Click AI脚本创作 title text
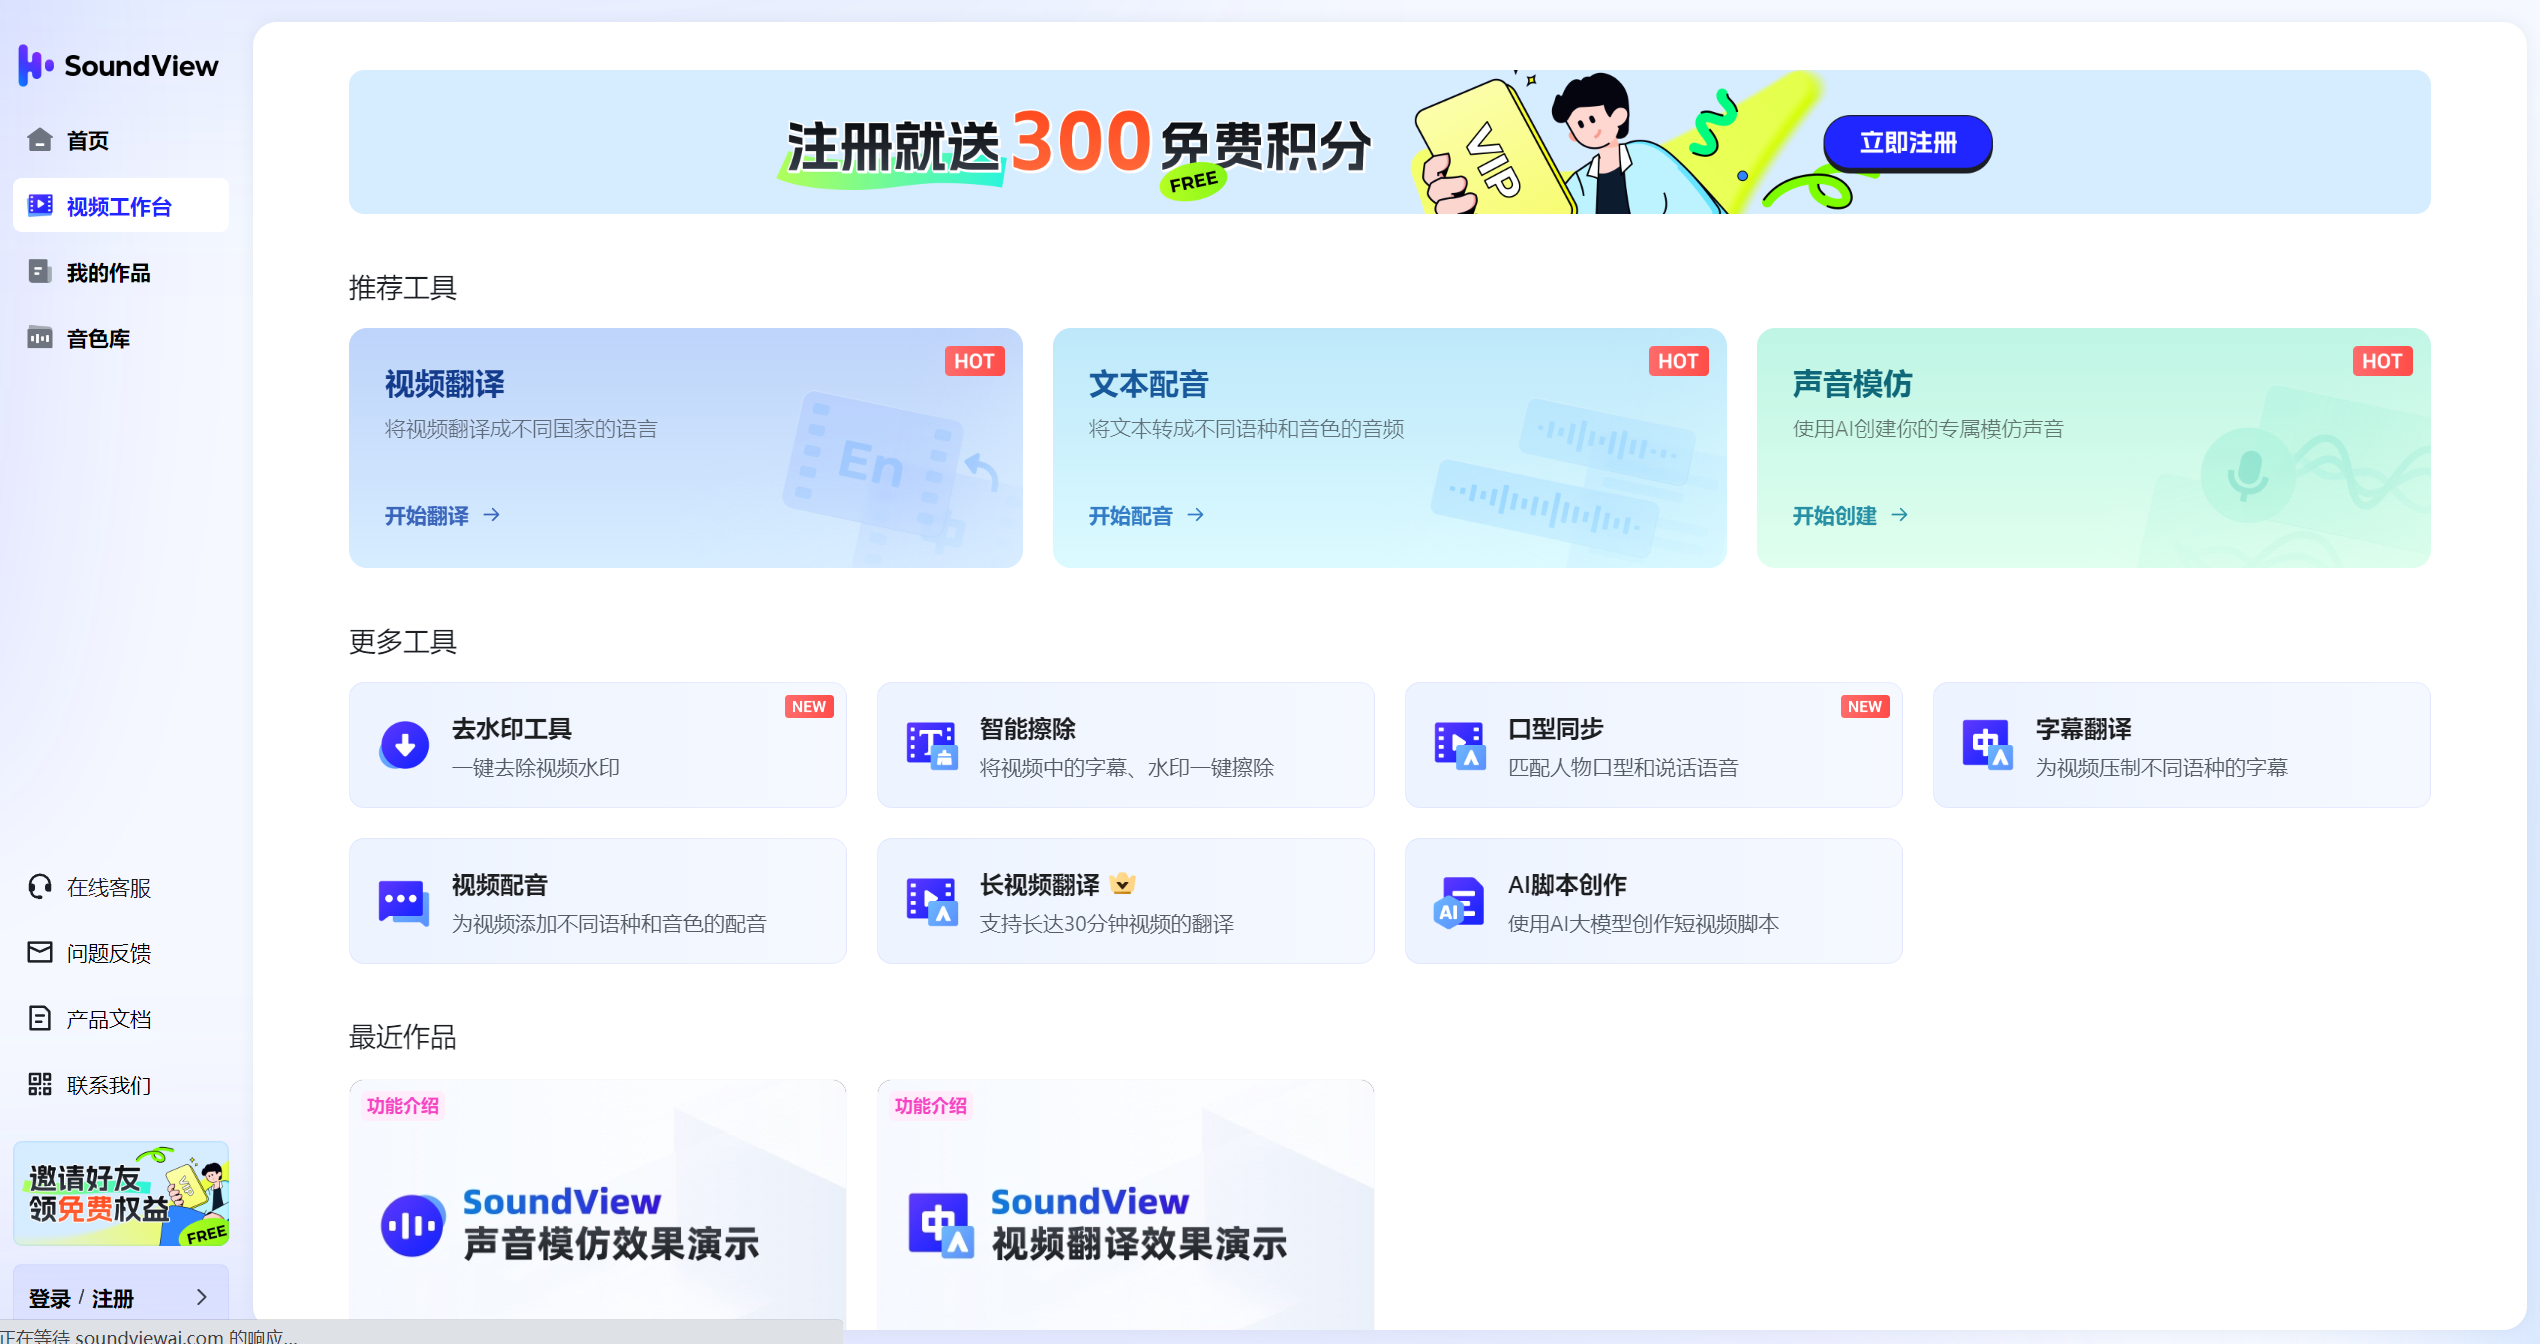This screenshot has width=2540, height=1344. tap(1567, 885)
